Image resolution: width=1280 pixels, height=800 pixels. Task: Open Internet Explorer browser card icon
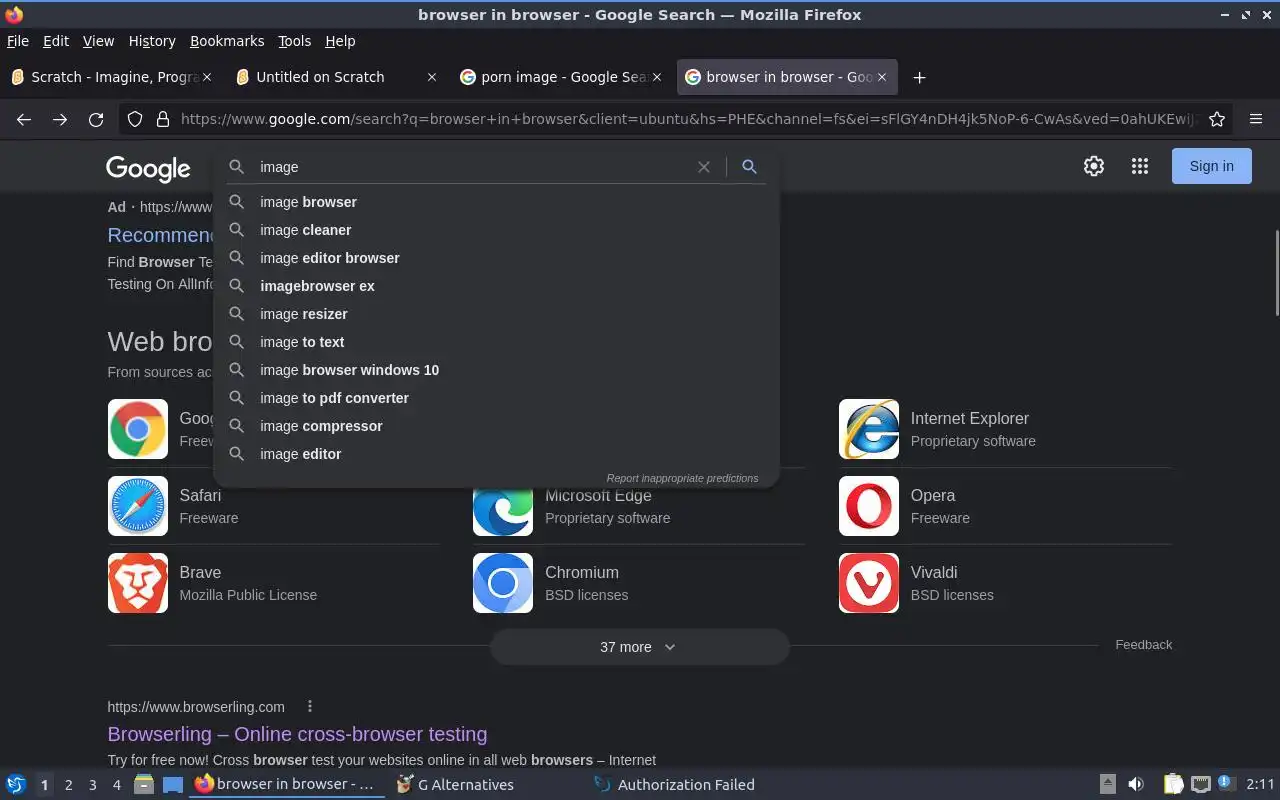(869, 429)
